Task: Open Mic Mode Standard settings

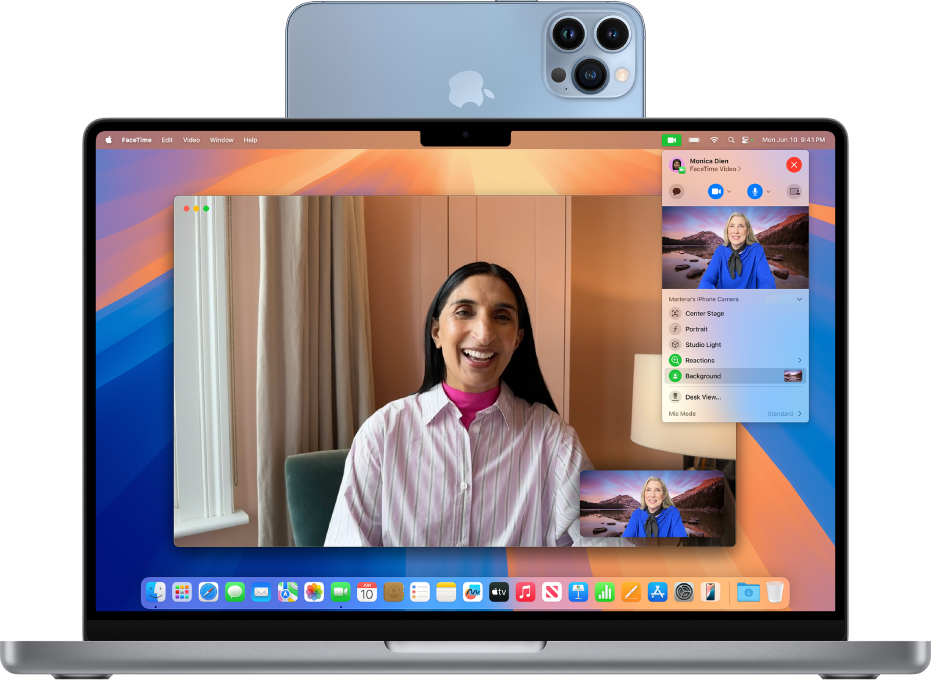Action: tap(781, 414)
